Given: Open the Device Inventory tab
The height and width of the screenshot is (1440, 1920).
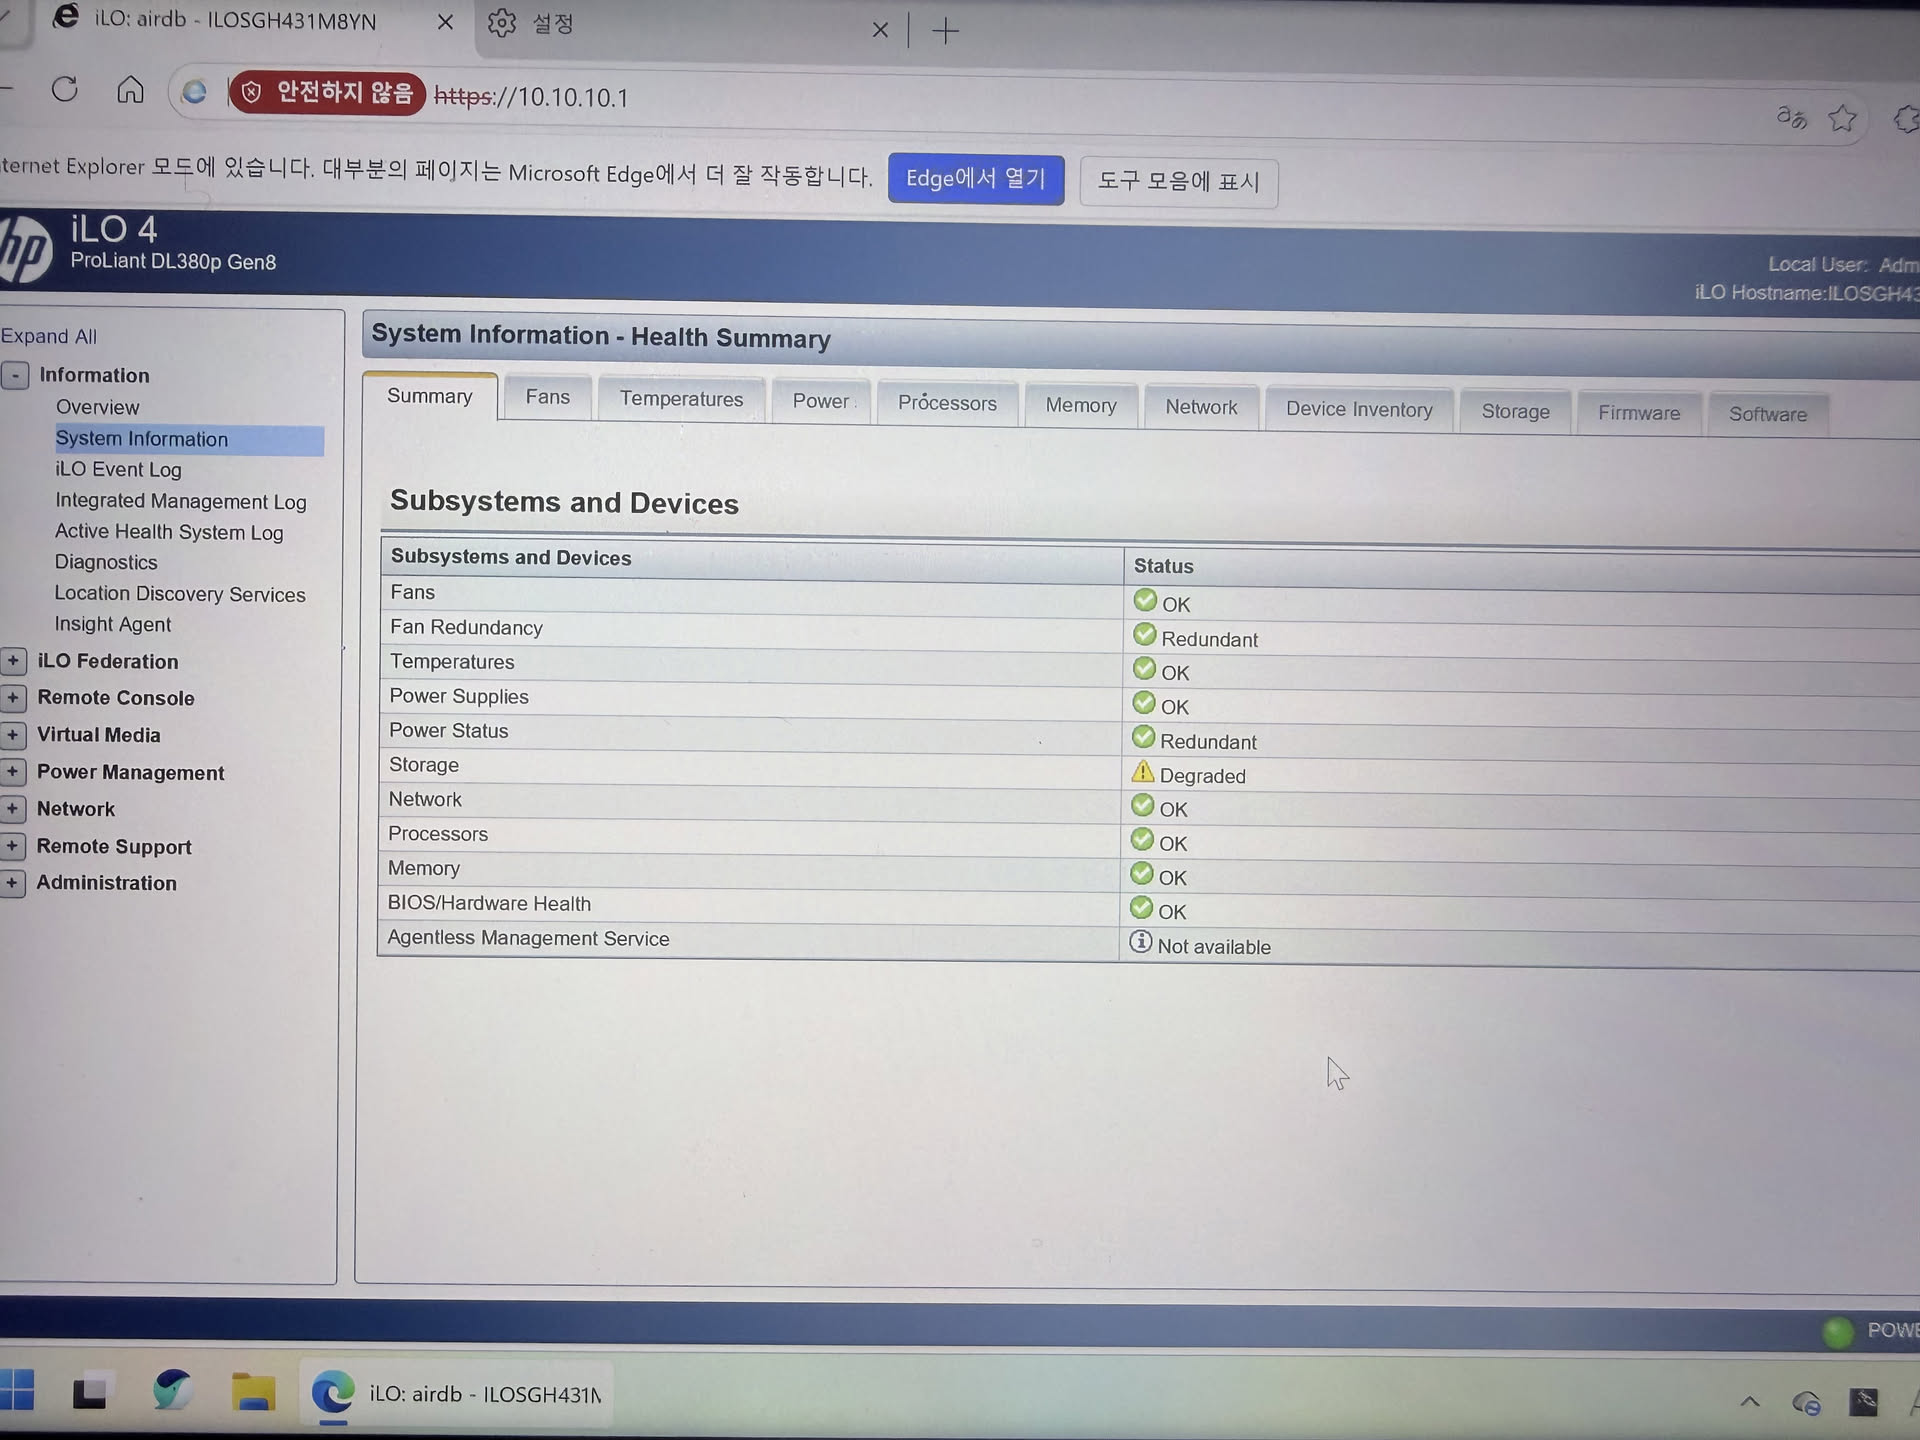Looking at the screenshot, I should tap(1358, 409).
